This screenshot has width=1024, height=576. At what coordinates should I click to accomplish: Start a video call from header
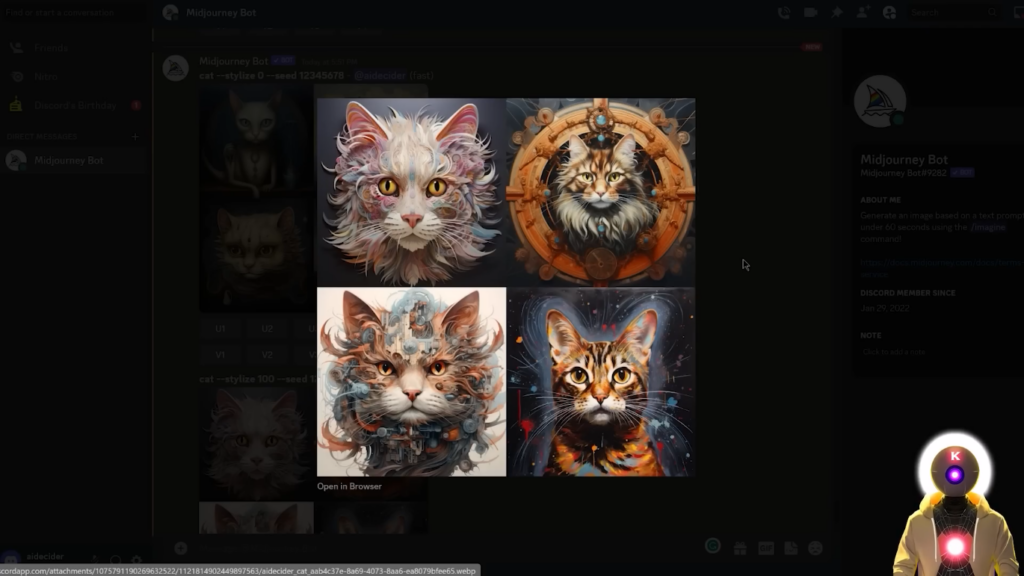810,12
